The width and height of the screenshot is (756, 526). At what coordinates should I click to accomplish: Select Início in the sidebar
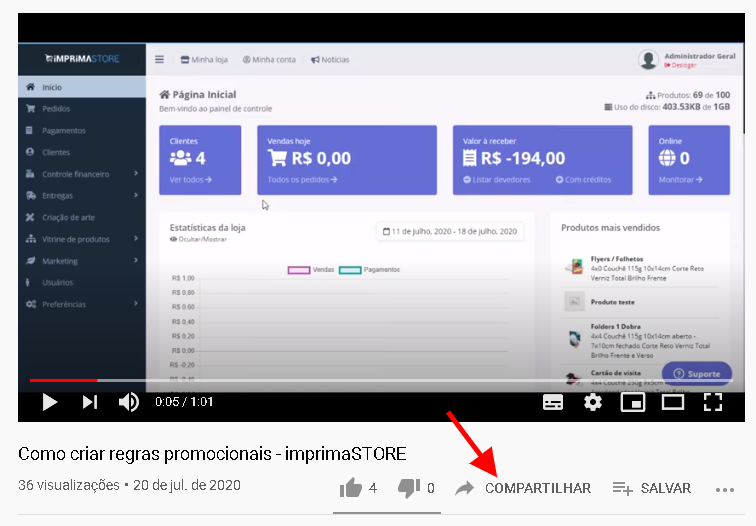click(x=82, y=87)
